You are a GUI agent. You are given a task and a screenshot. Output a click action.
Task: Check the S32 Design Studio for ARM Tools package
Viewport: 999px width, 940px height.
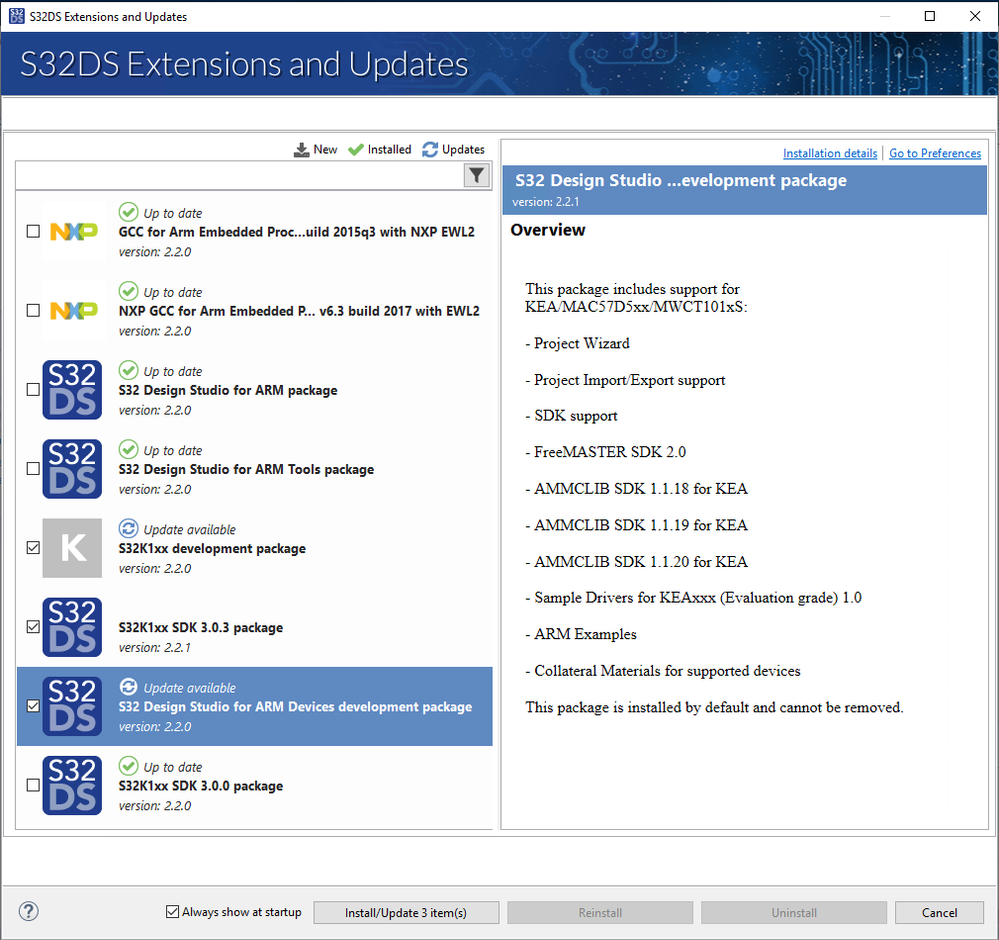(x=33, y=468)
